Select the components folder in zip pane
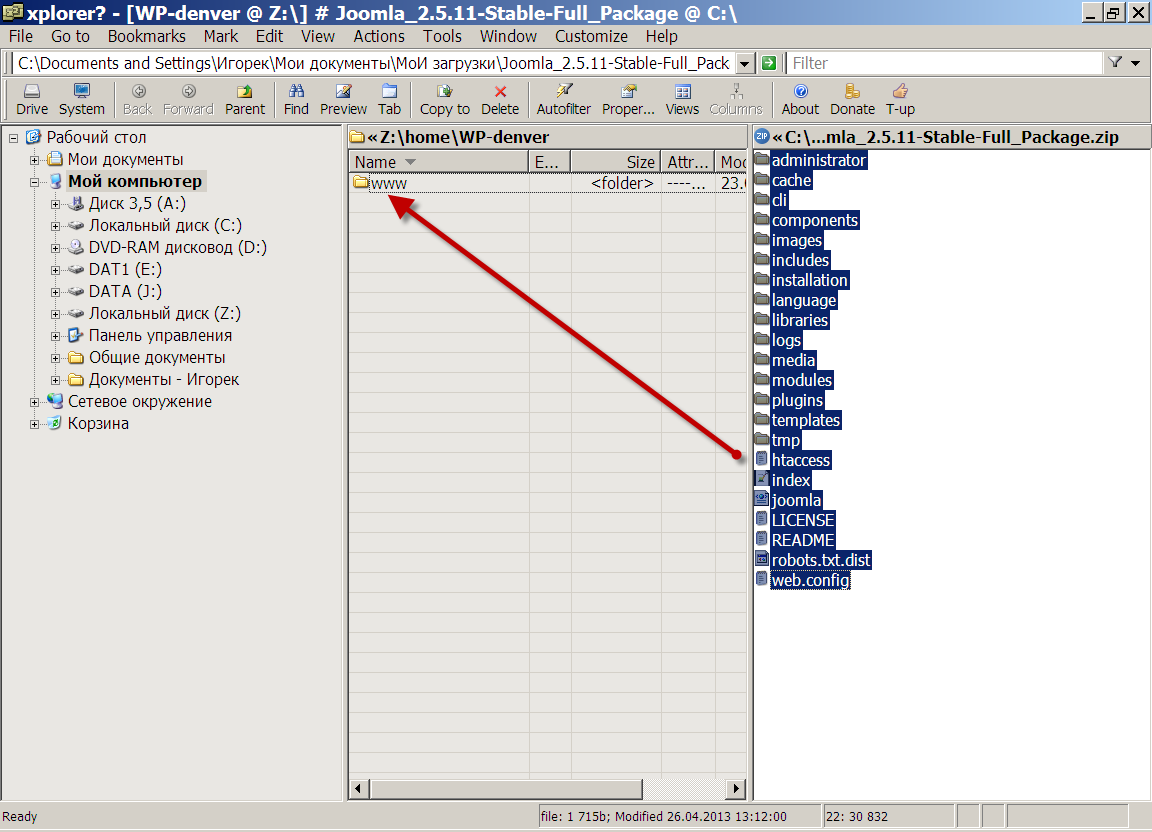The height and width of the screenshot is (832, 1152). point(814,220)
